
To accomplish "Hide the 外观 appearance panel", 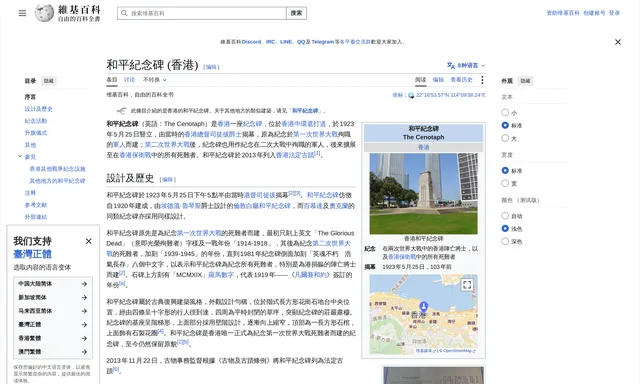I will pos(526,81).
